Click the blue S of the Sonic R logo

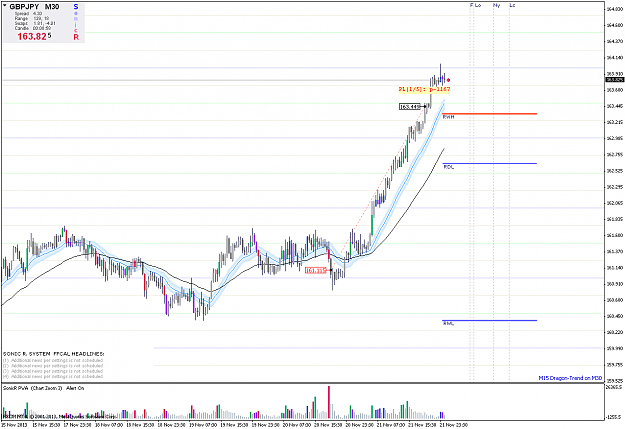pos(76,7)
